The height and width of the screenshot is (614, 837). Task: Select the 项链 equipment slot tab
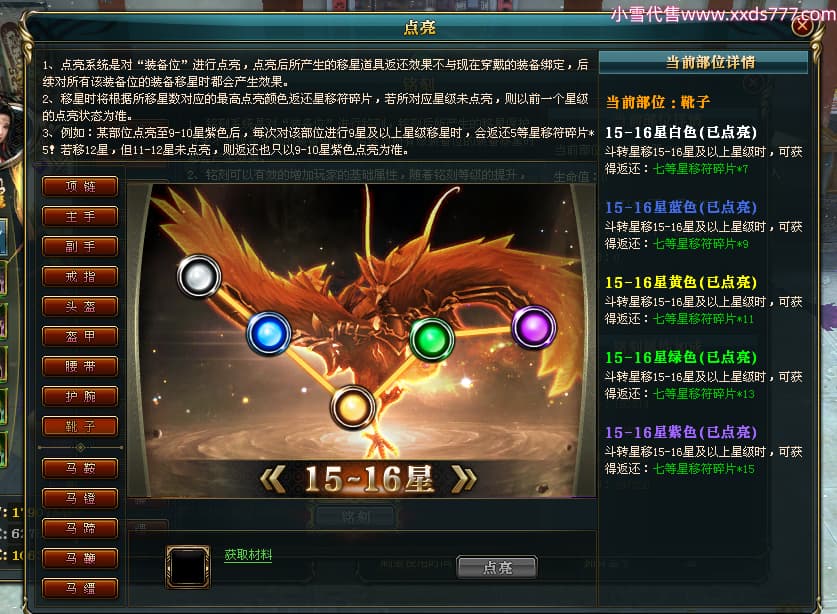pos(80,186)
